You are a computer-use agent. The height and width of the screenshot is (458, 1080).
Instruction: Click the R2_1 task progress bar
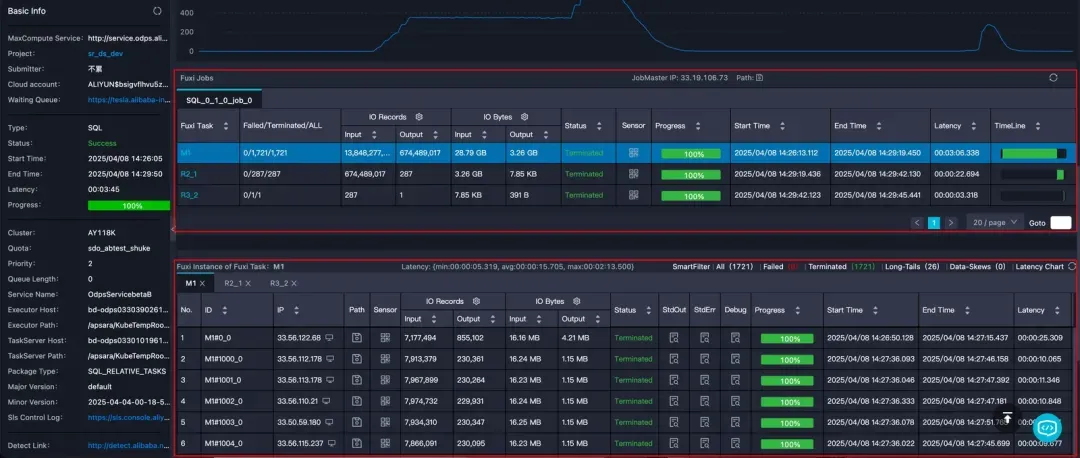point(691,175)
